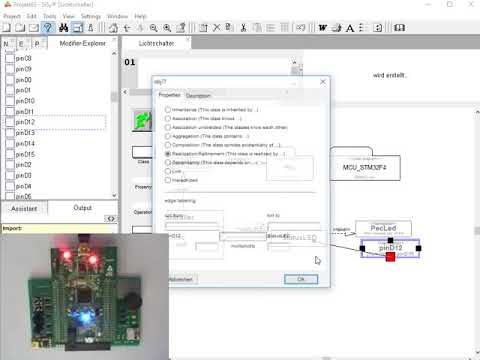Click the PecLed class box in diagram
Image resolution: width=480 pixels, height=360 pixels.
(383, 228)
